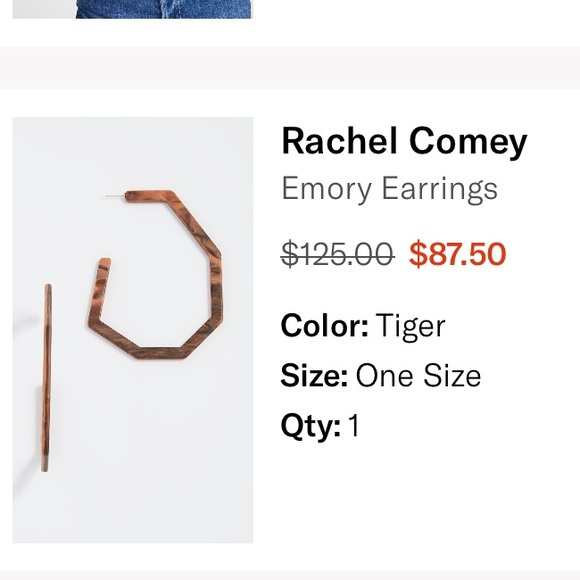Click the Rachel Comey brand name
Viewport: 580px width, 580px height.
tap(404, 142)
